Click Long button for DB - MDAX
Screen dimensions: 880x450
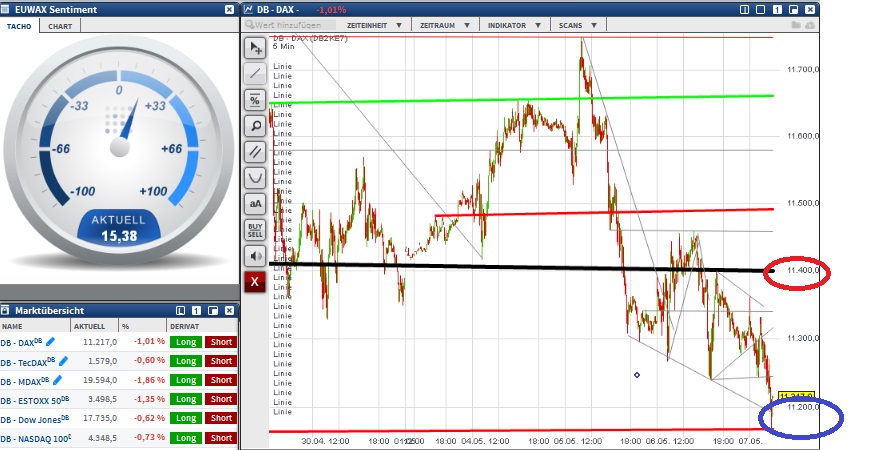(x=186, y=380)
